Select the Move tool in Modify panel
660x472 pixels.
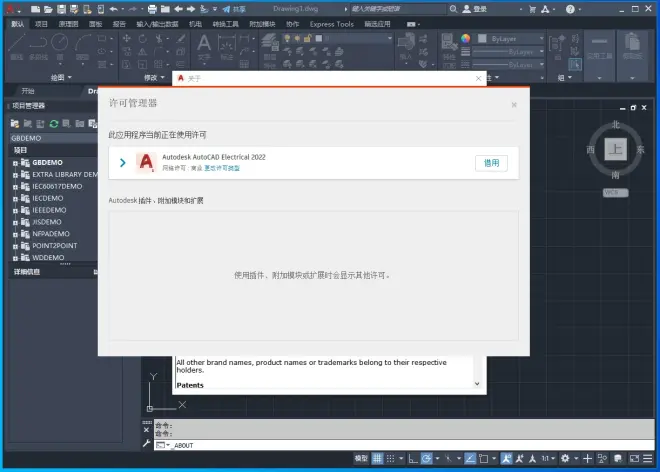126,39
